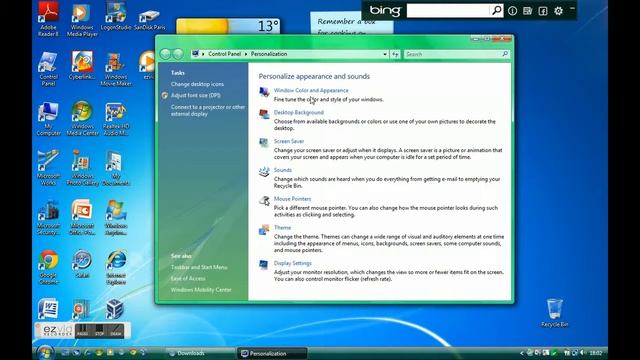Click the Back navigation button
This screenshot has width=640, height=360.
point(165,54)
